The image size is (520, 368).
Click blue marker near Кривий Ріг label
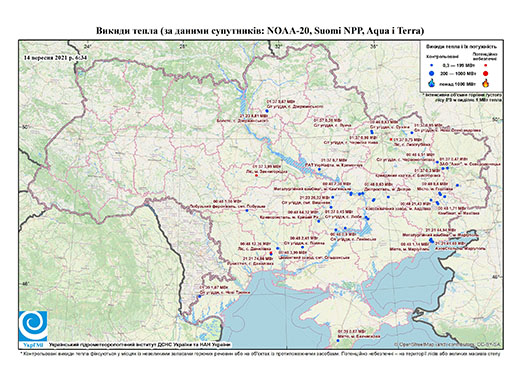[x=319, y=221]
